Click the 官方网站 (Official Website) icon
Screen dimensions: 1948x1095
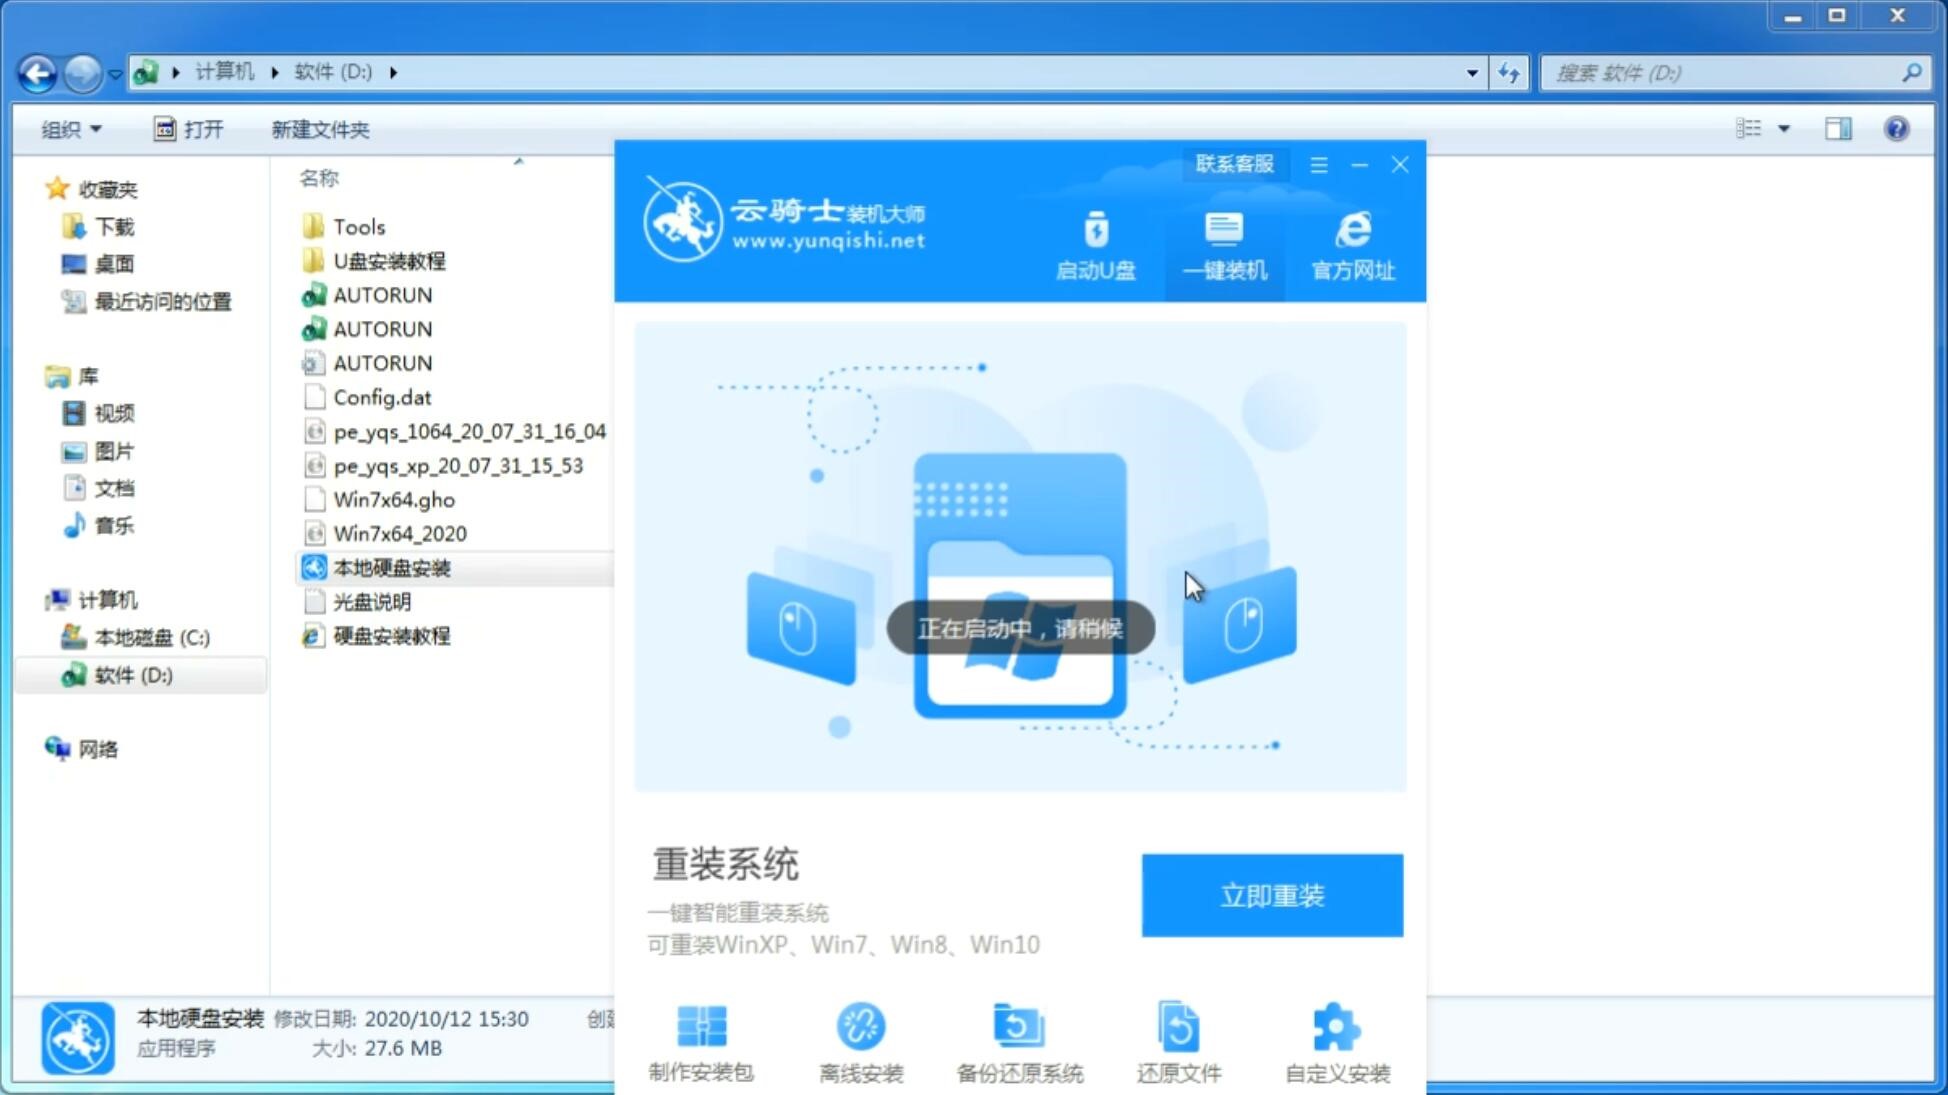tap(1351, 244)
